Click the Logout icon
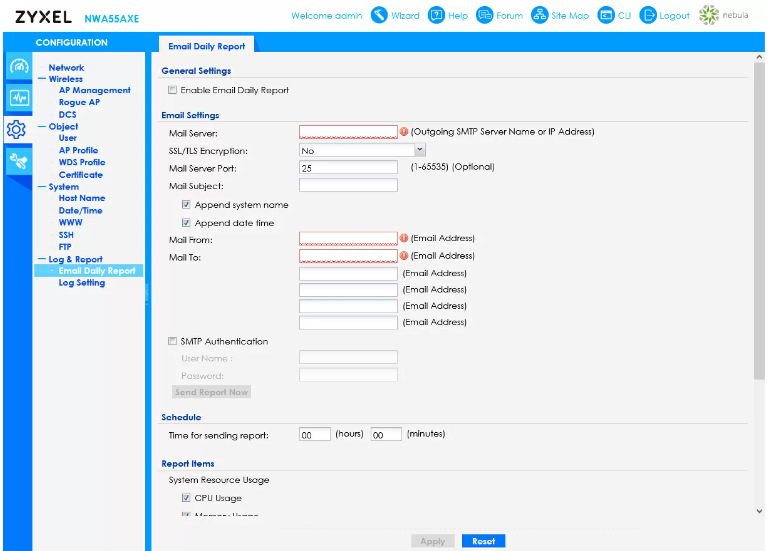 click(x=649, y=16)
